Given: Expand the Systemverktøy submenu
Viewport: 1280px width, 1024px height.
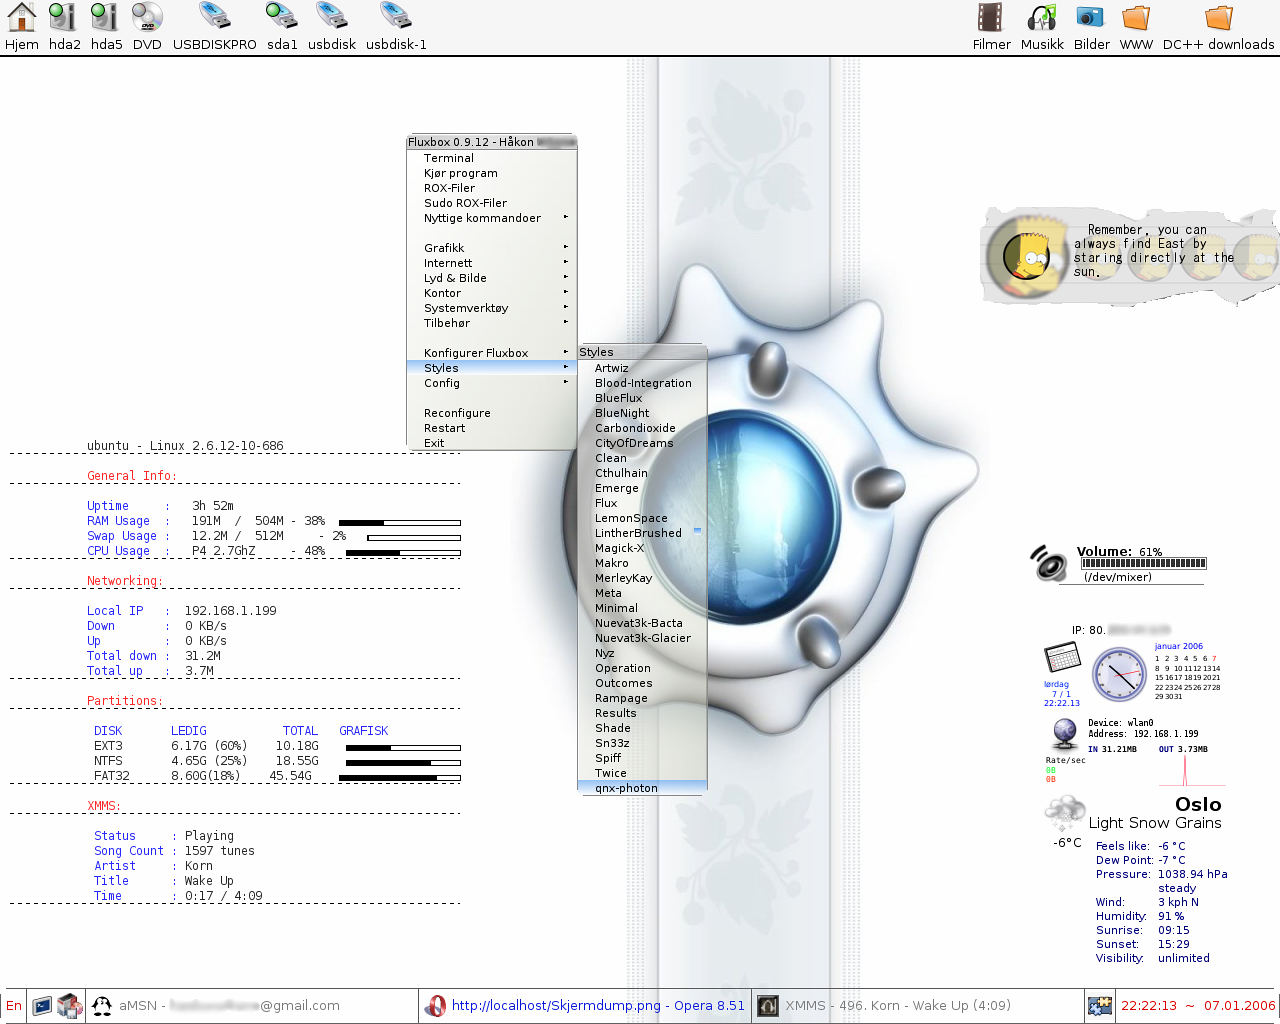Looking at the screenshot, I should (x=492, y=308).
